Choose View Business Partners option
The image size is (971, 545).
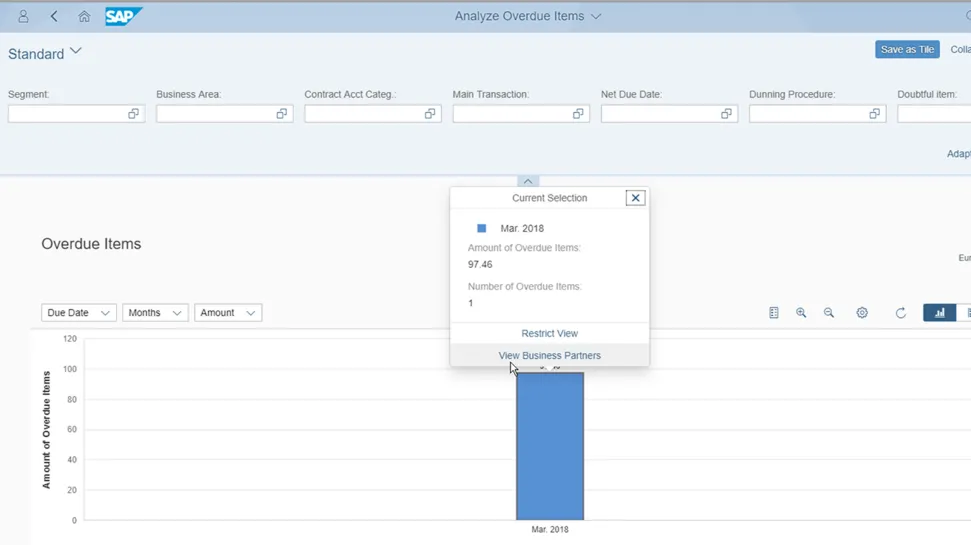(549, 355)
